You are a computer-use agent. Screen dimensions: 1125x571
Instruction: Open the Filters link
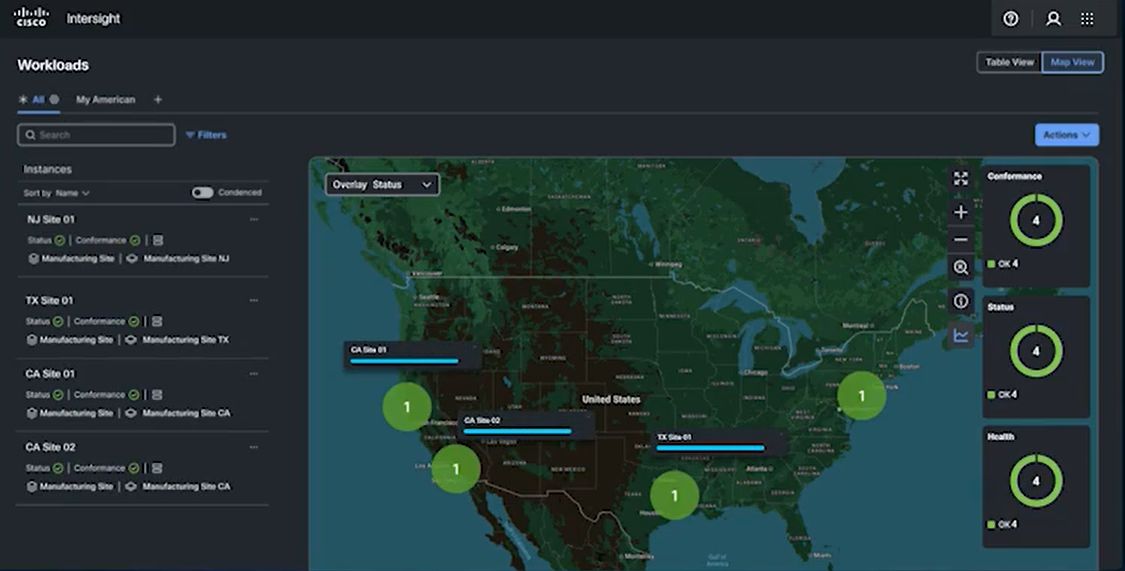click(206, 135)
